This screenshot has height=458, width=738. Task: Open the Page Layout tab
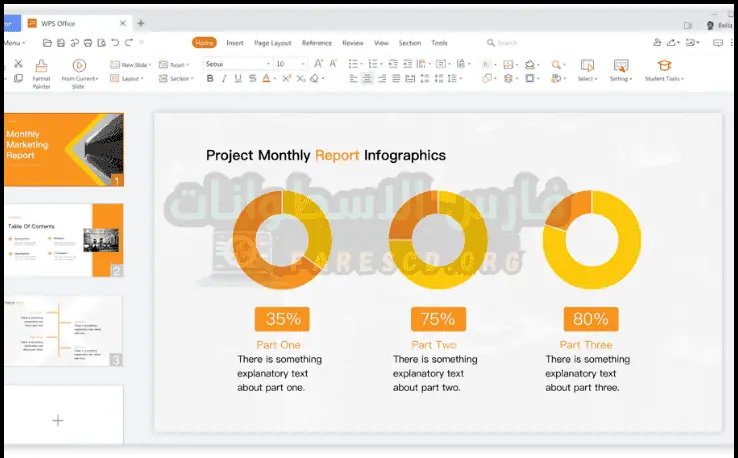click(272, 43)
